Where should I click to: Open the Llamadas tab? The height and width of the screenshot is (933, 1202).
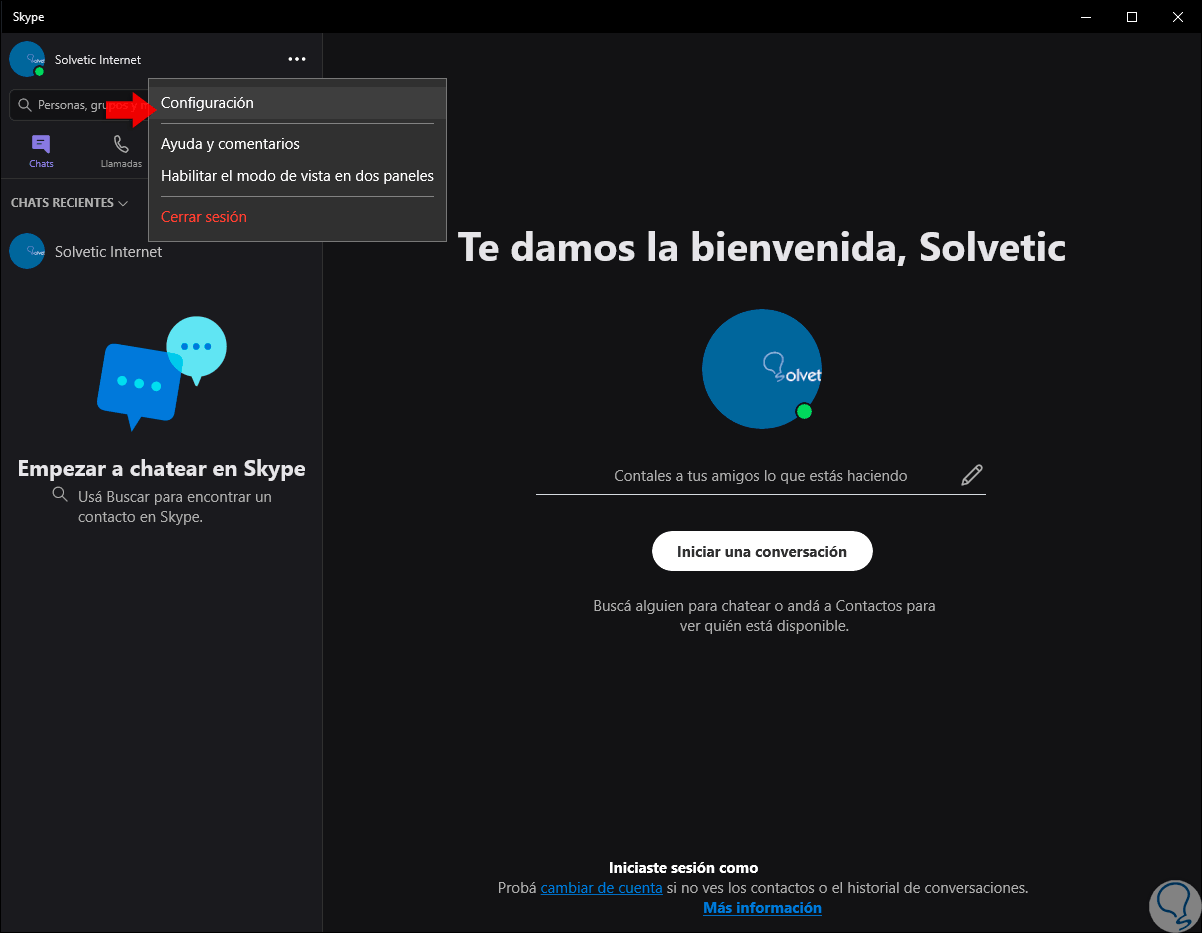(121, 151)
